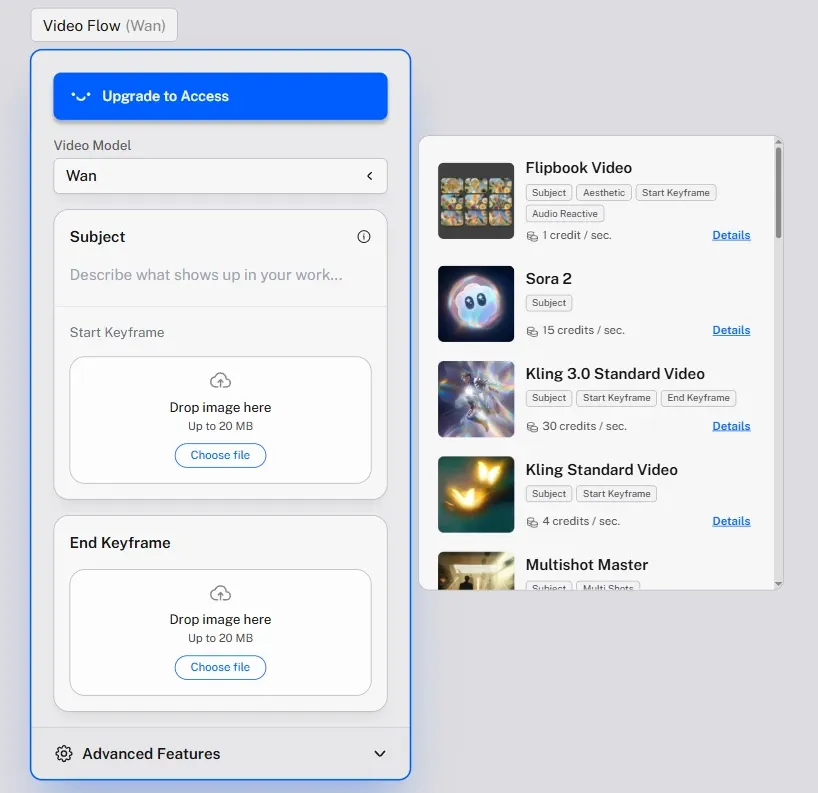
Task: Click the credits coin icon for Flipbook Video
Action: click(x=532, y=236)
